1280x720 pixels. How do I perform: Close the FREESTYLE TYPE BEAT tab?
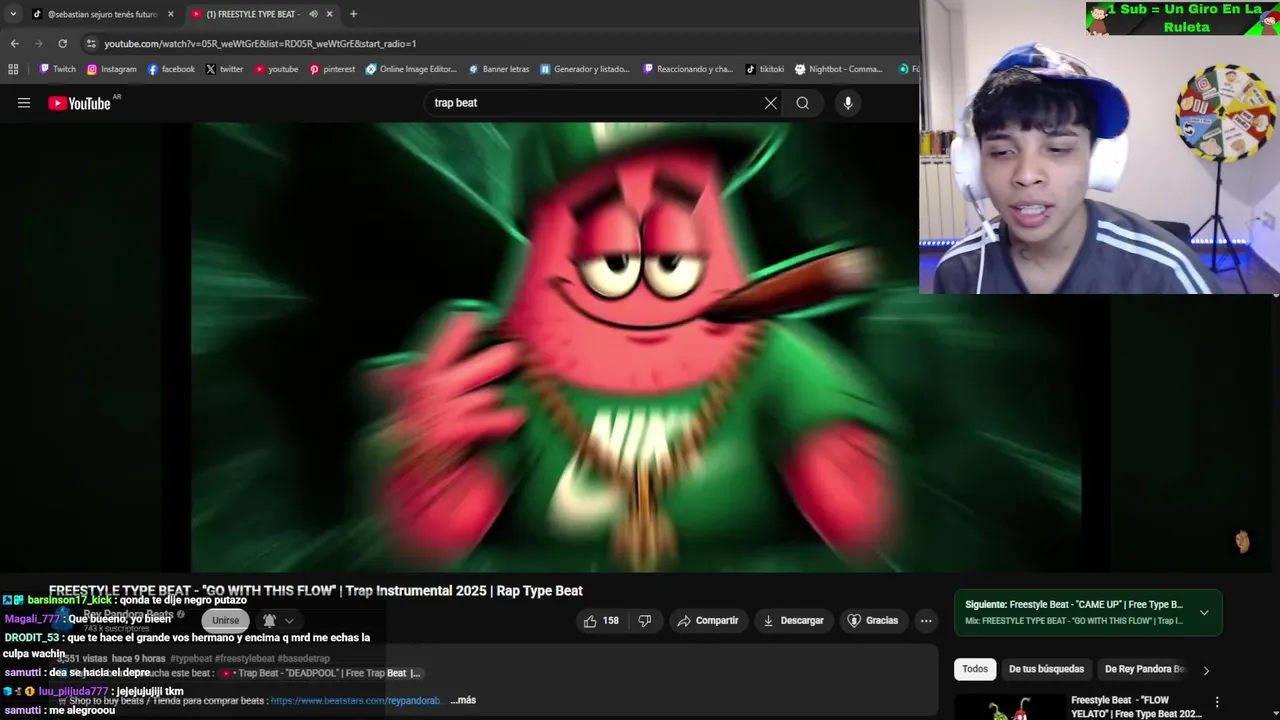coord(329,14)
